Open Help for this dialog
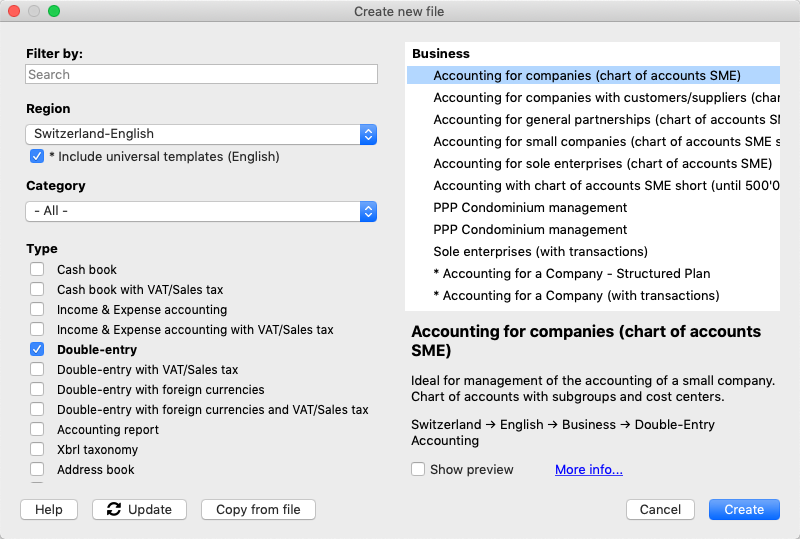The width and height of the screenshot is (800, 539). pyautogui.click(x=49, y=510)
